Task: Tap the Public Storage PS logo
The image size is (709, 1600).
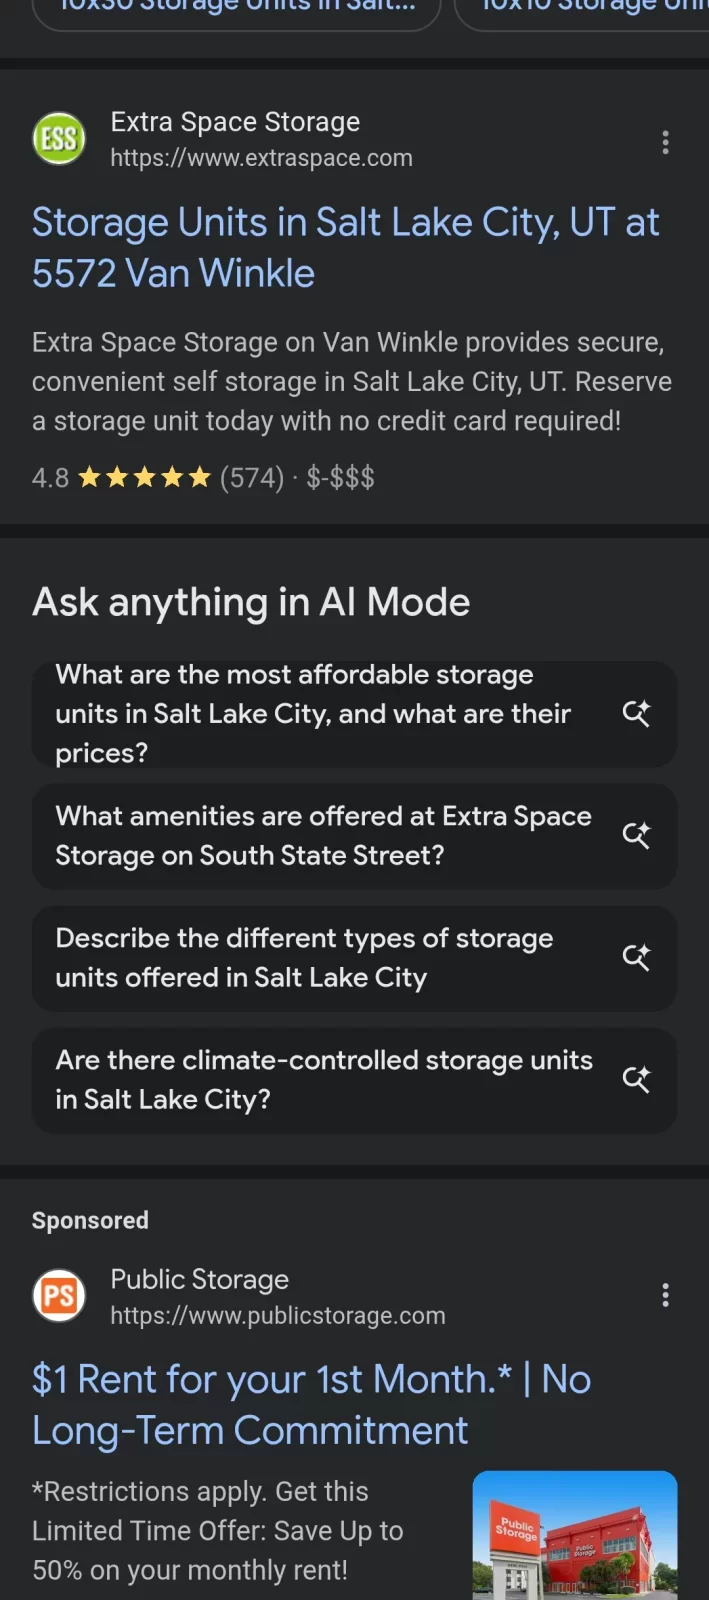Action: 59,1296
